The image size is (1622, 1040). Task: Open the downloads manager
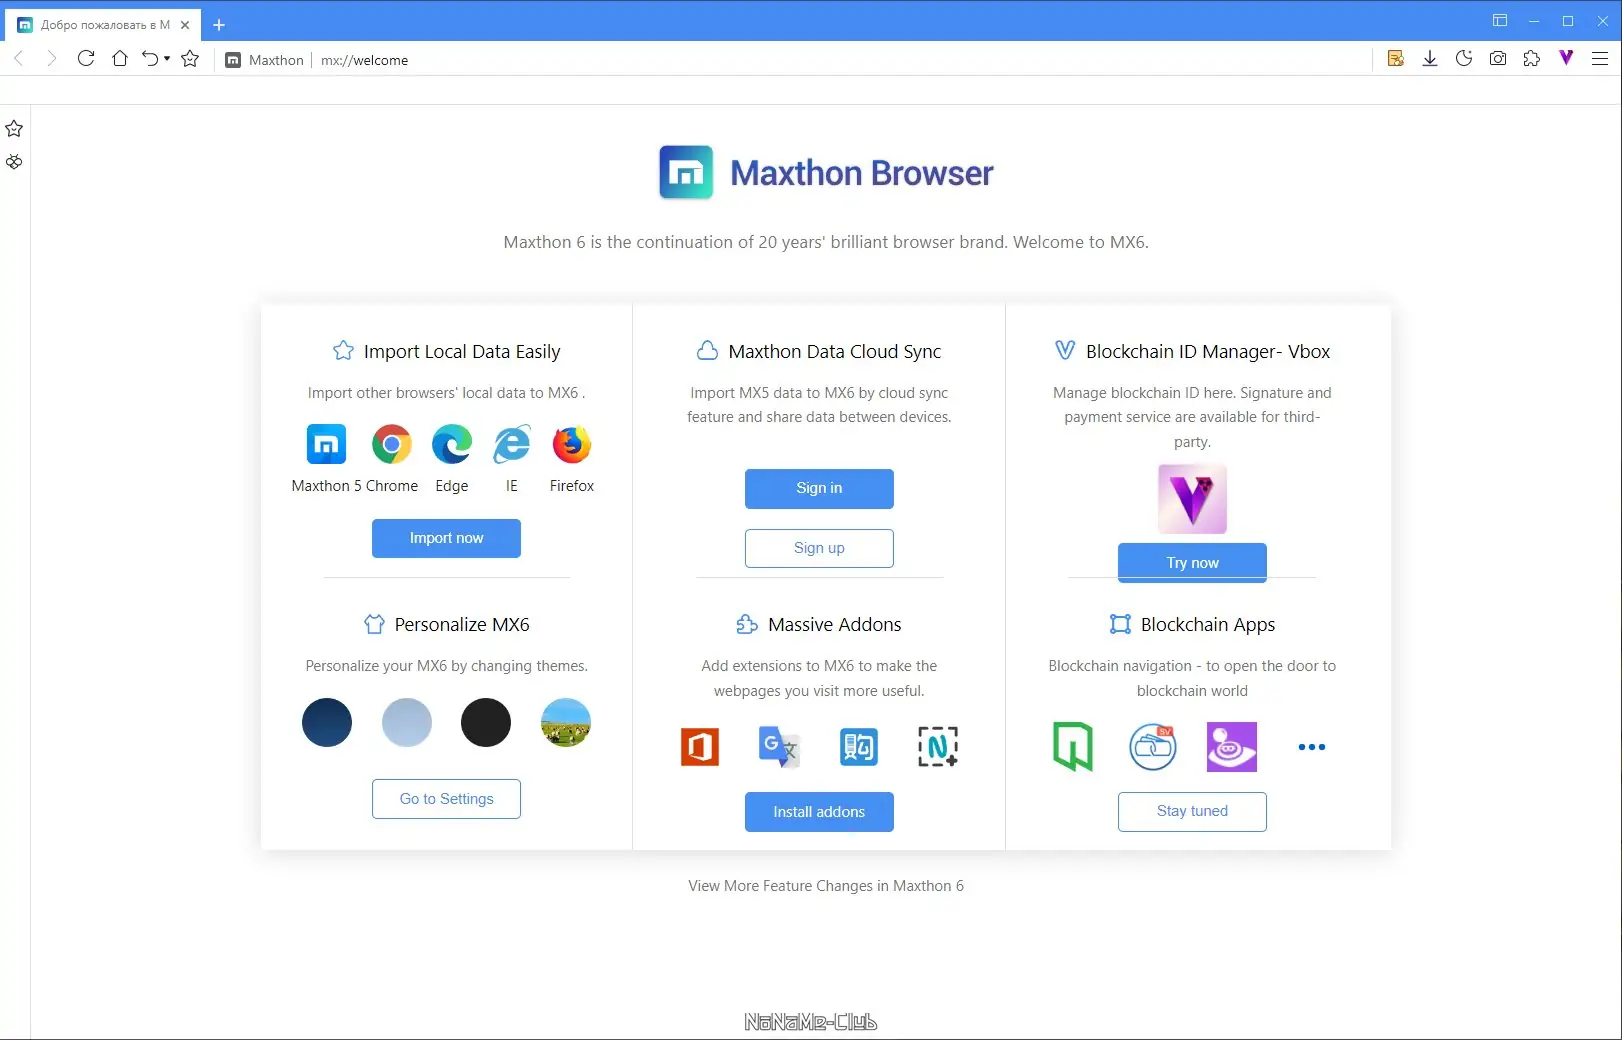(1430, 59)
